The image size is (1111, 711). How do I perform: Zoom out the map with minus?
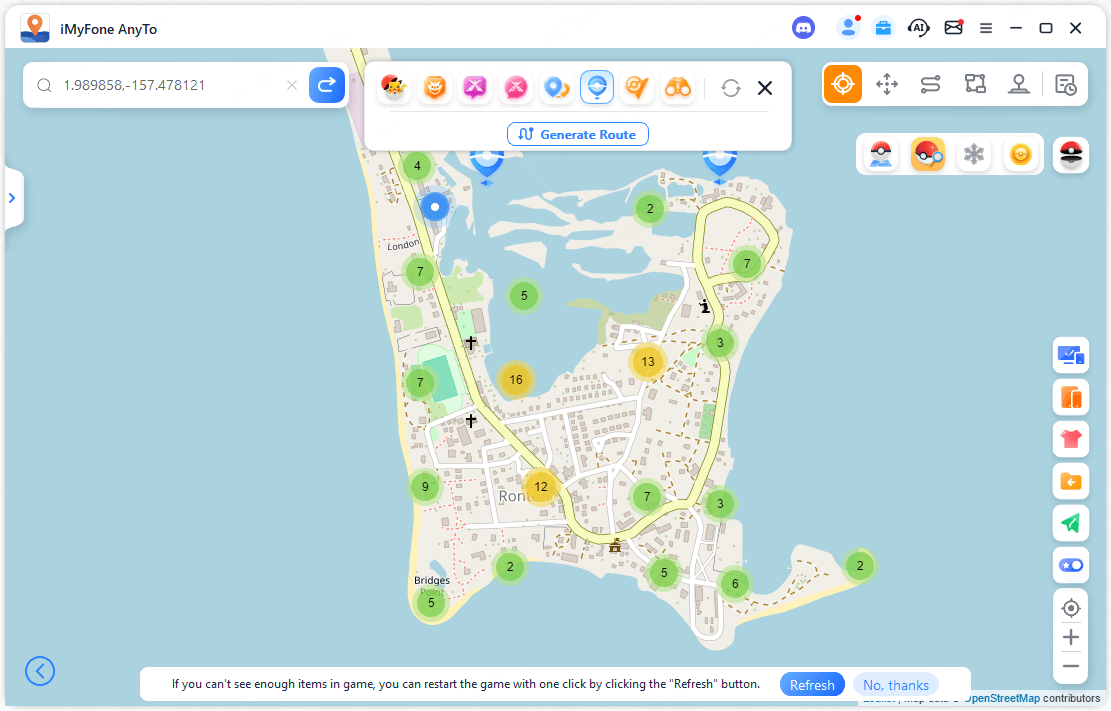[x=1071, y=666]
